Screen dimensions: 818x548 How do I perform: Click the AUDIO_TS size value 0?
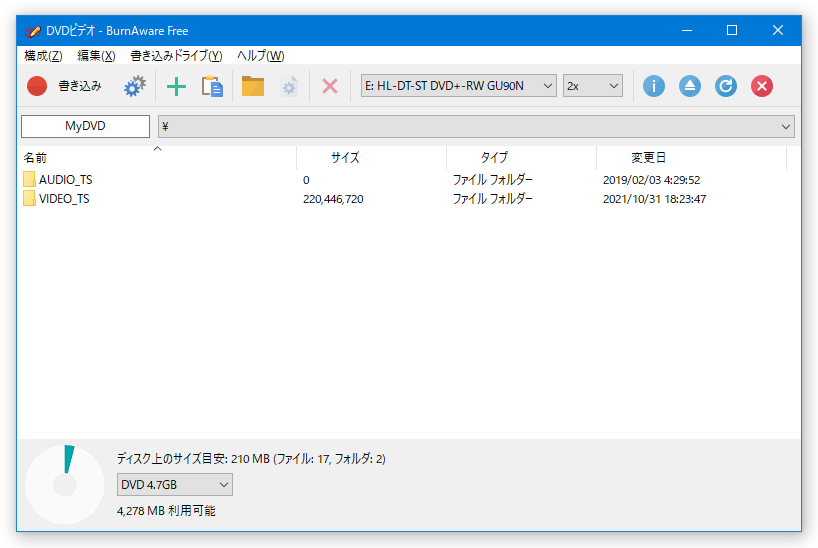click(306, 180)
